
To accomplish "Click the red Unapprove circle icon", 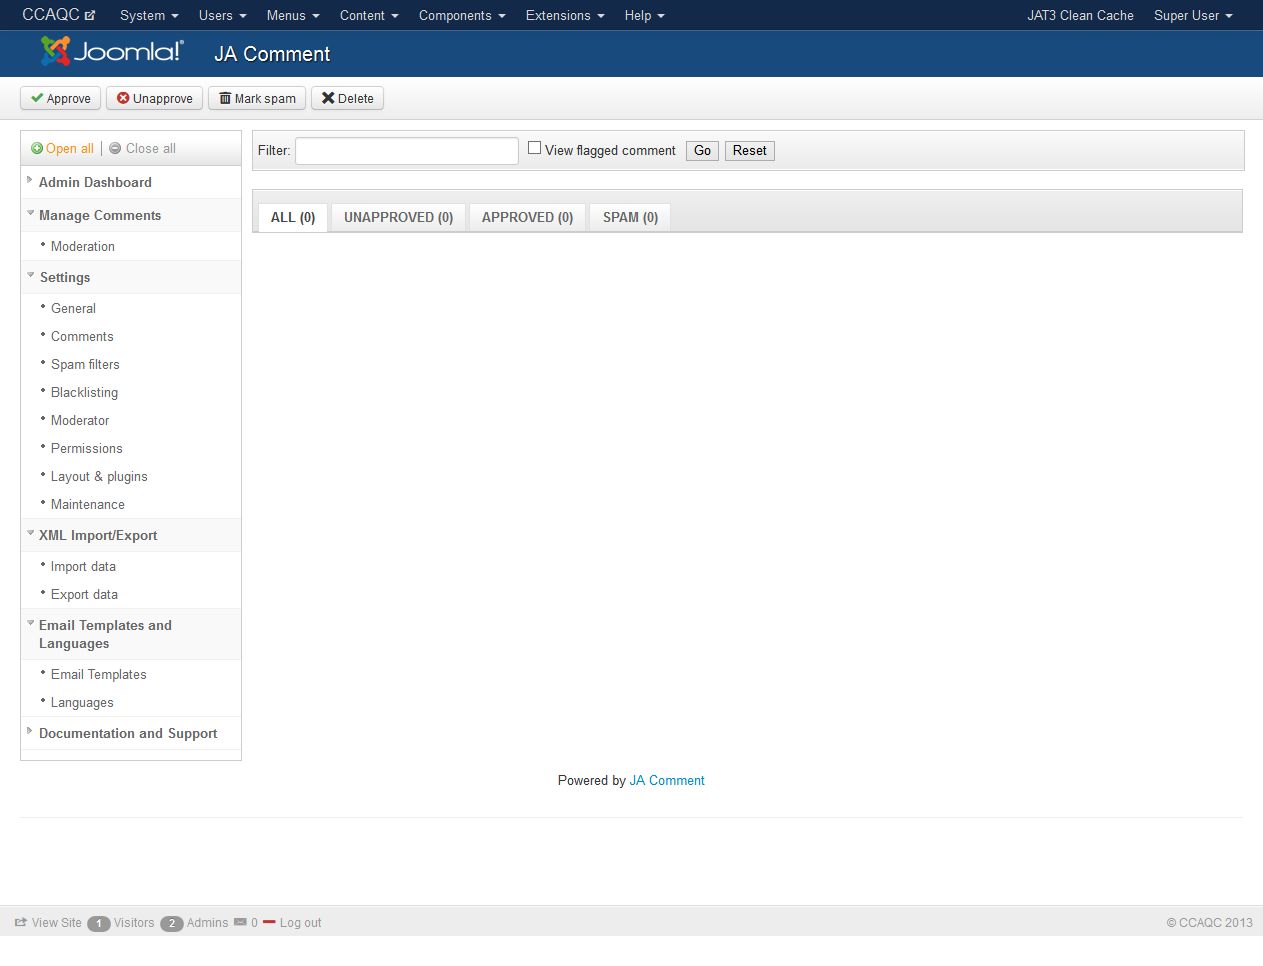I will (123, 98).
